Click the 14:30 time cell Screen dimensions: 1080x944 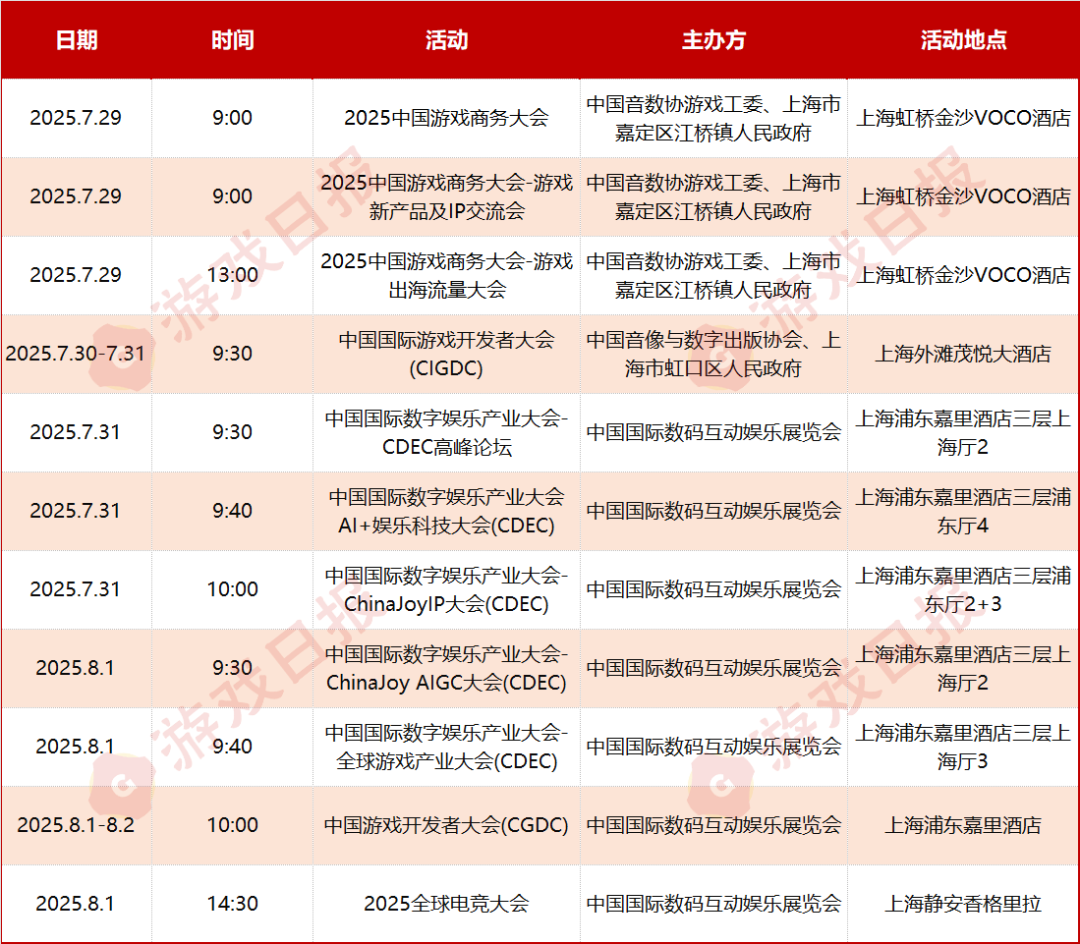pyautogui.click(x=232, y=903)
